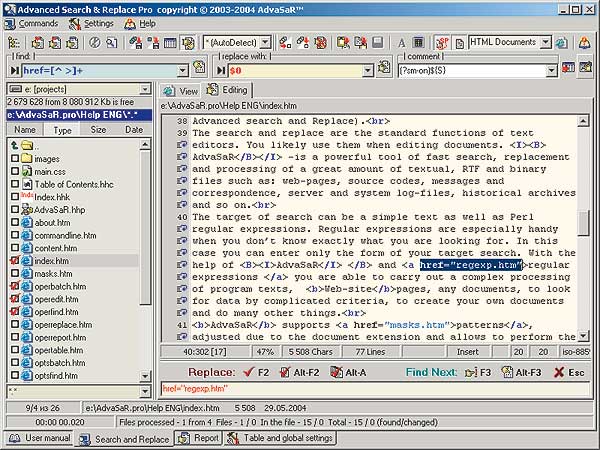Click the icon right of replace with dropdown

click(384, 67)
